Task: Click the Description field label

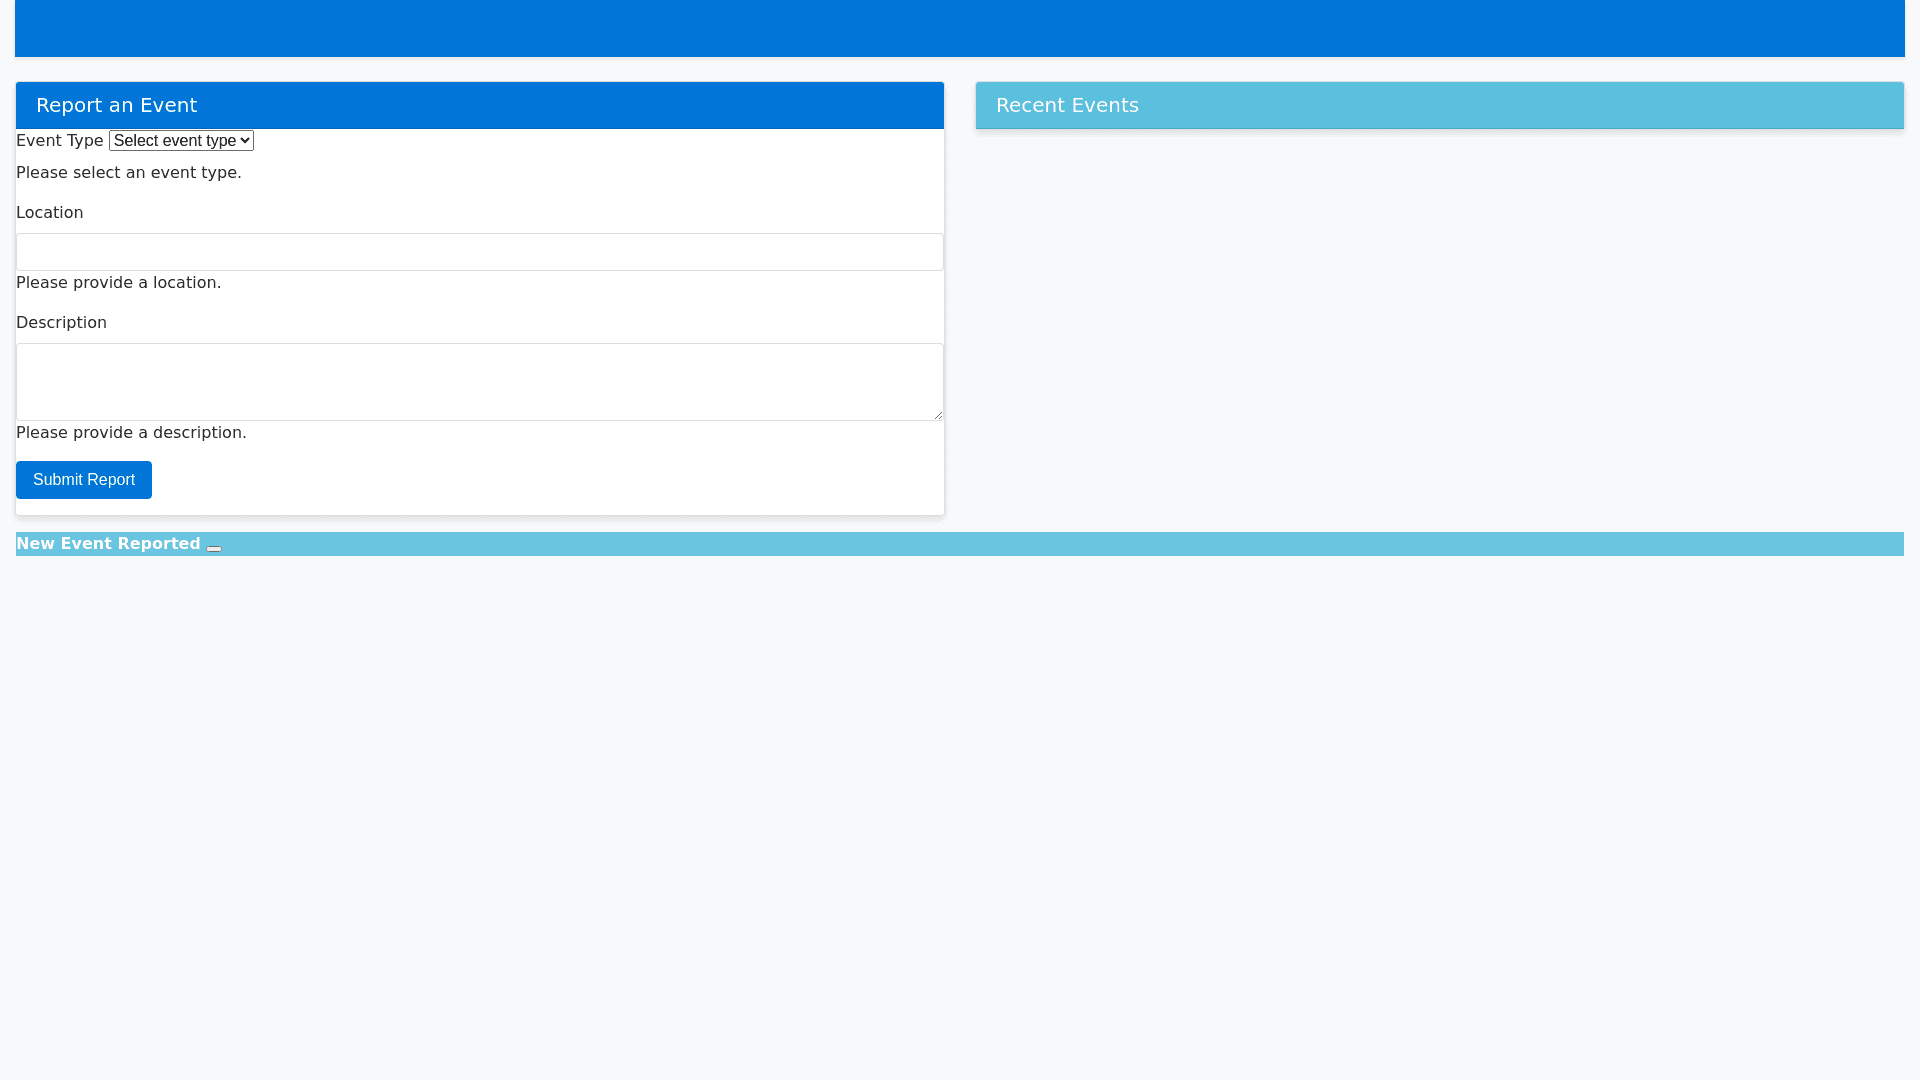Action: [x=61, y=323]
